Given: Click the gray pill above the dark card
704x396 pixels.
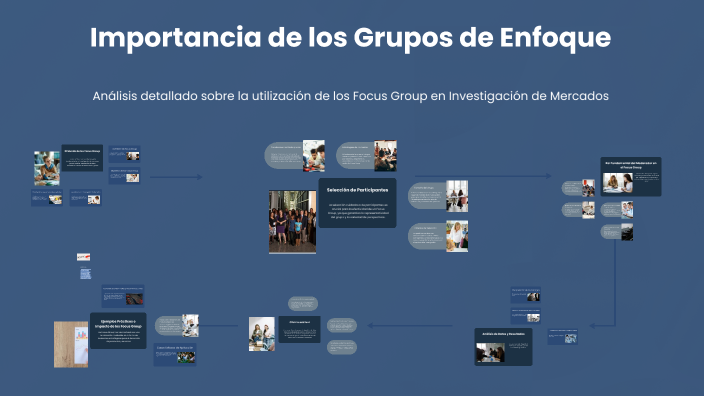Looking at the screenshot, I should (303, 304).
